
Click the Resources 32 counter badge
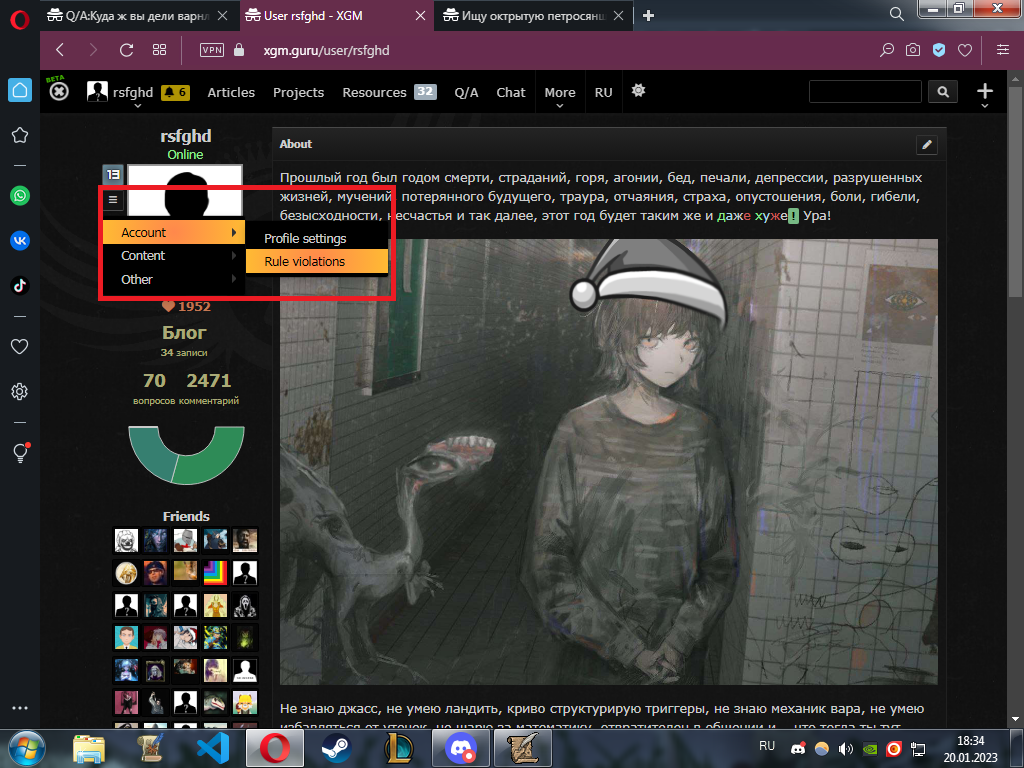425,91
